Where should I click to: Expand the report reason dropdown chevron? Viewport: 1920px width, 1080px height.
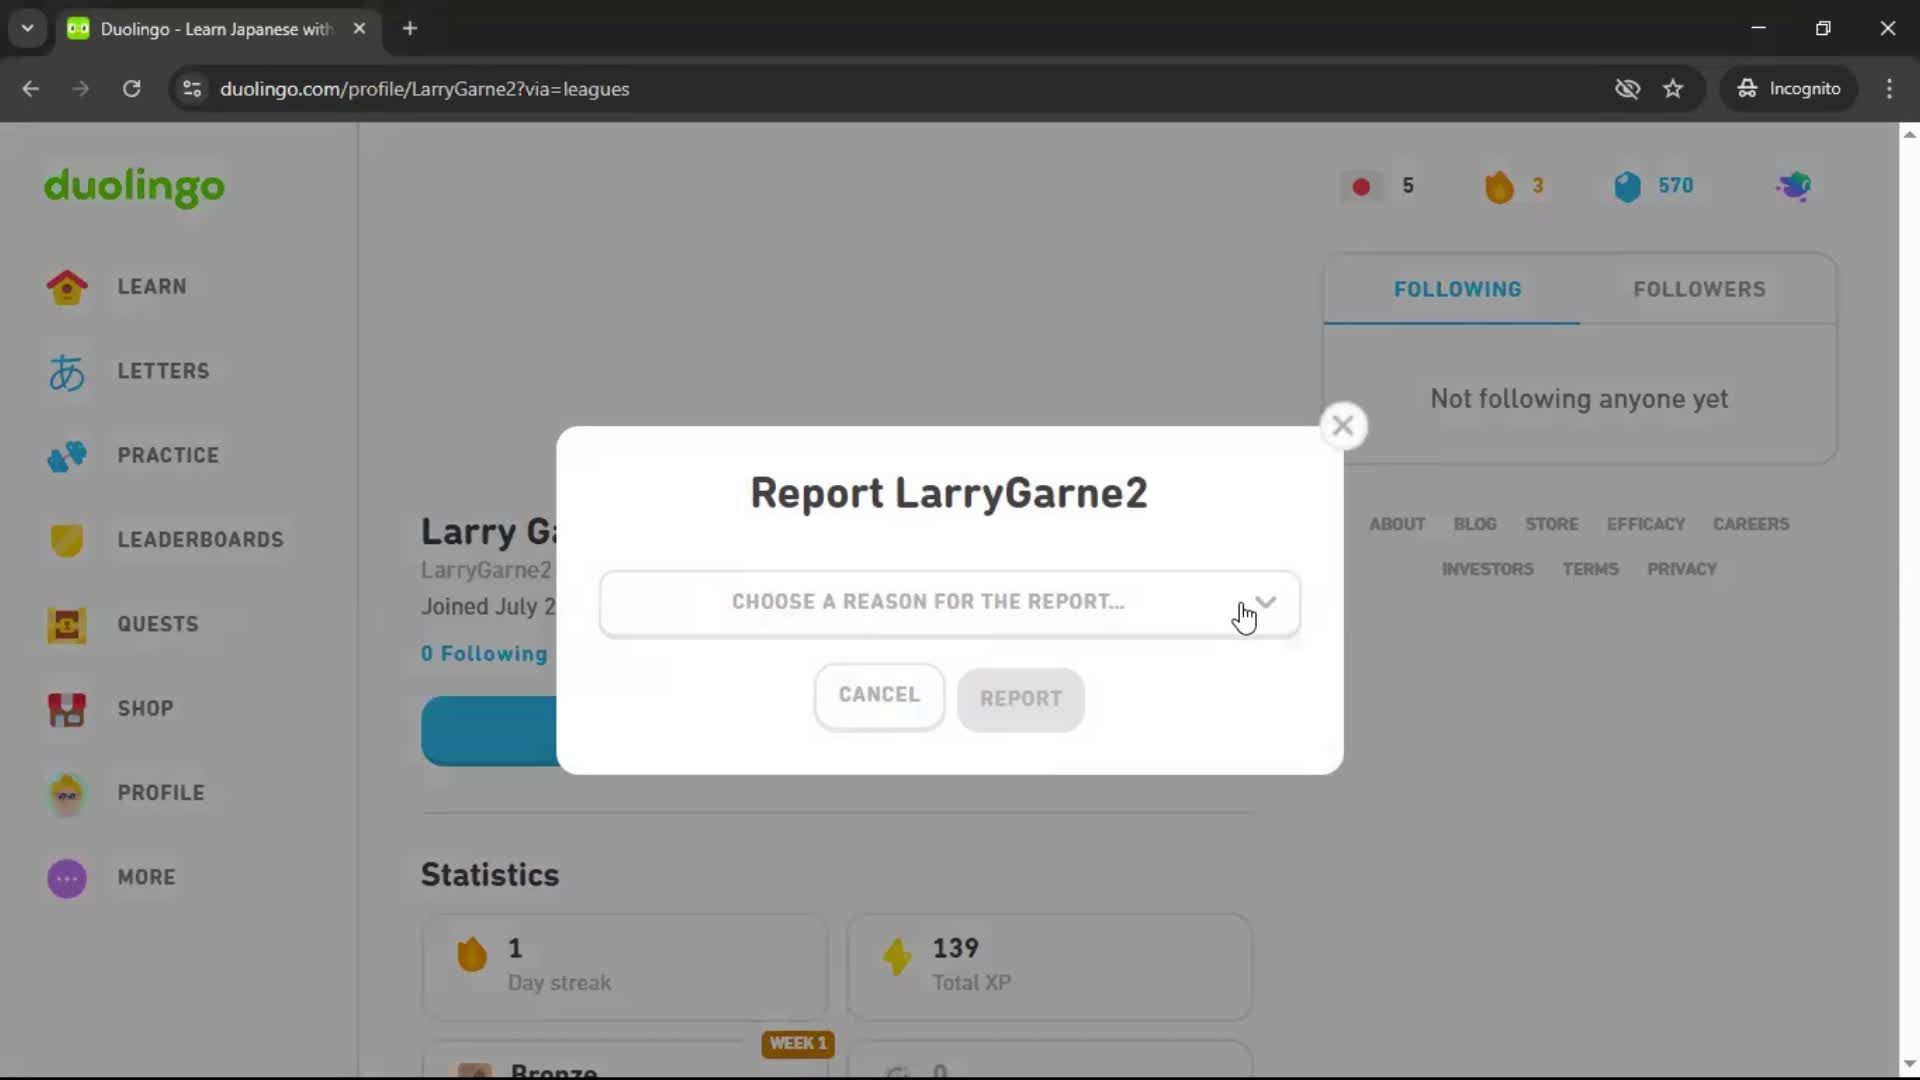pos(1266,602)
